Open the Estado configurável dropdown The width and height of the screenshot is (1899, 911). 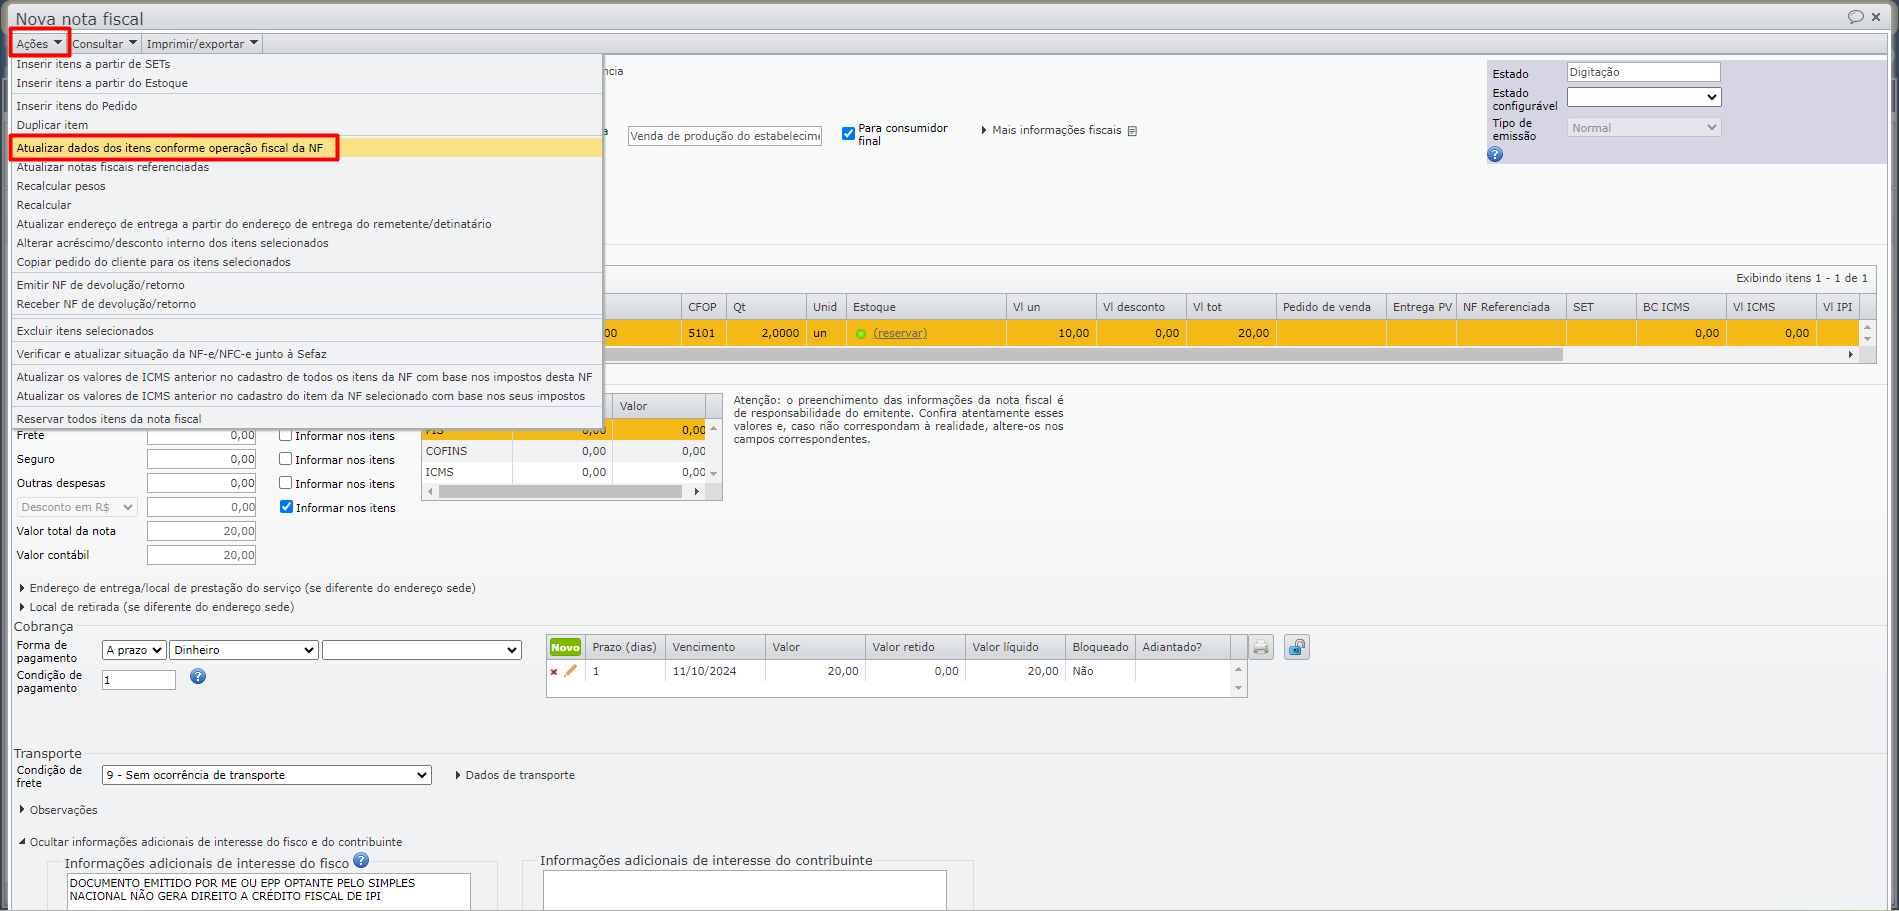1643,97
